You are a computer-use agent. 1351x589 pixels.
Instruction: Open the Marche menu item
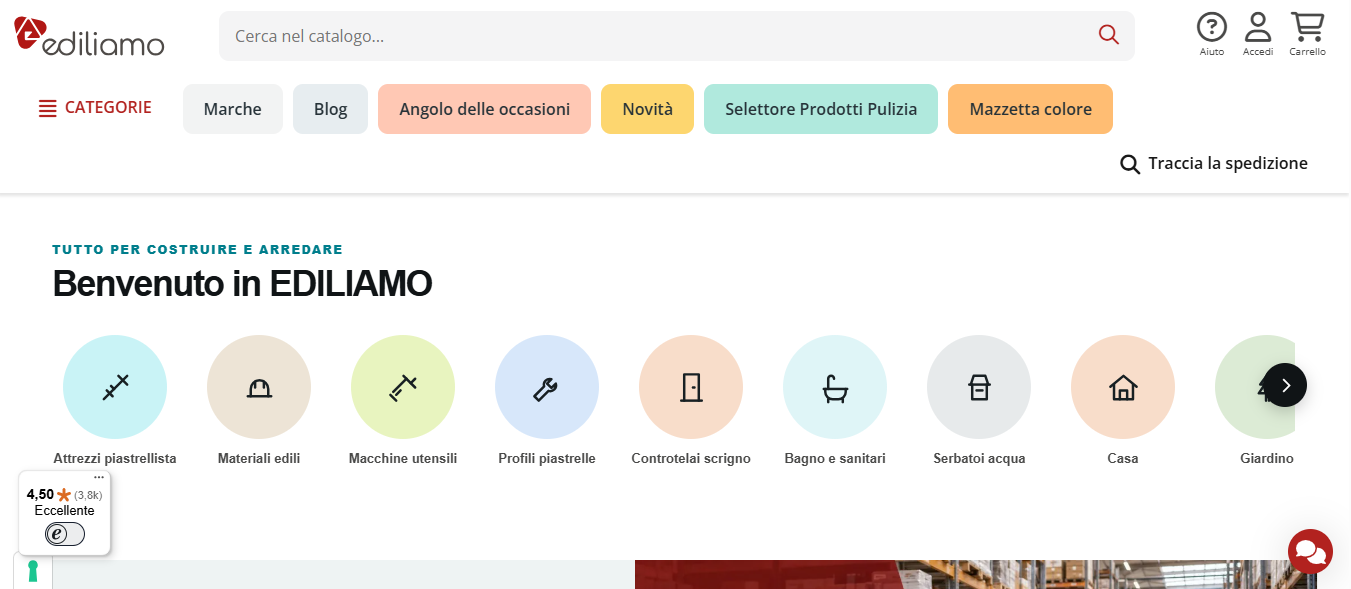pos(233,109)
